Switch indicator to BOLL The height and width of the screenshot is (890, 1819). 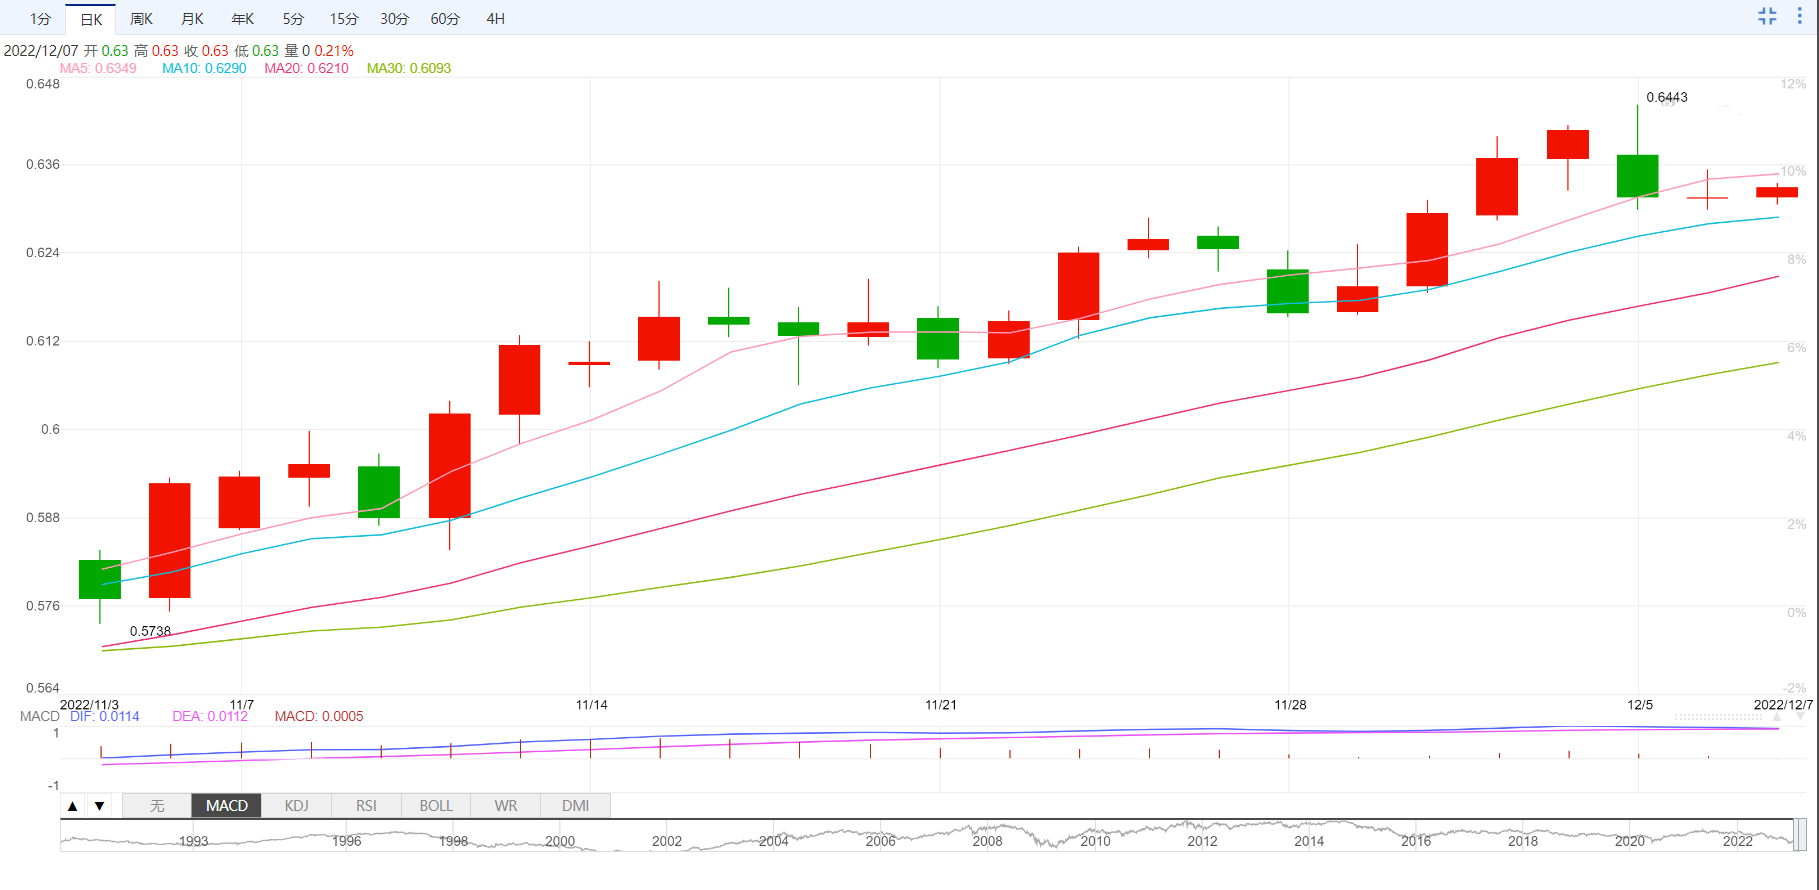[x=436, y=806]
